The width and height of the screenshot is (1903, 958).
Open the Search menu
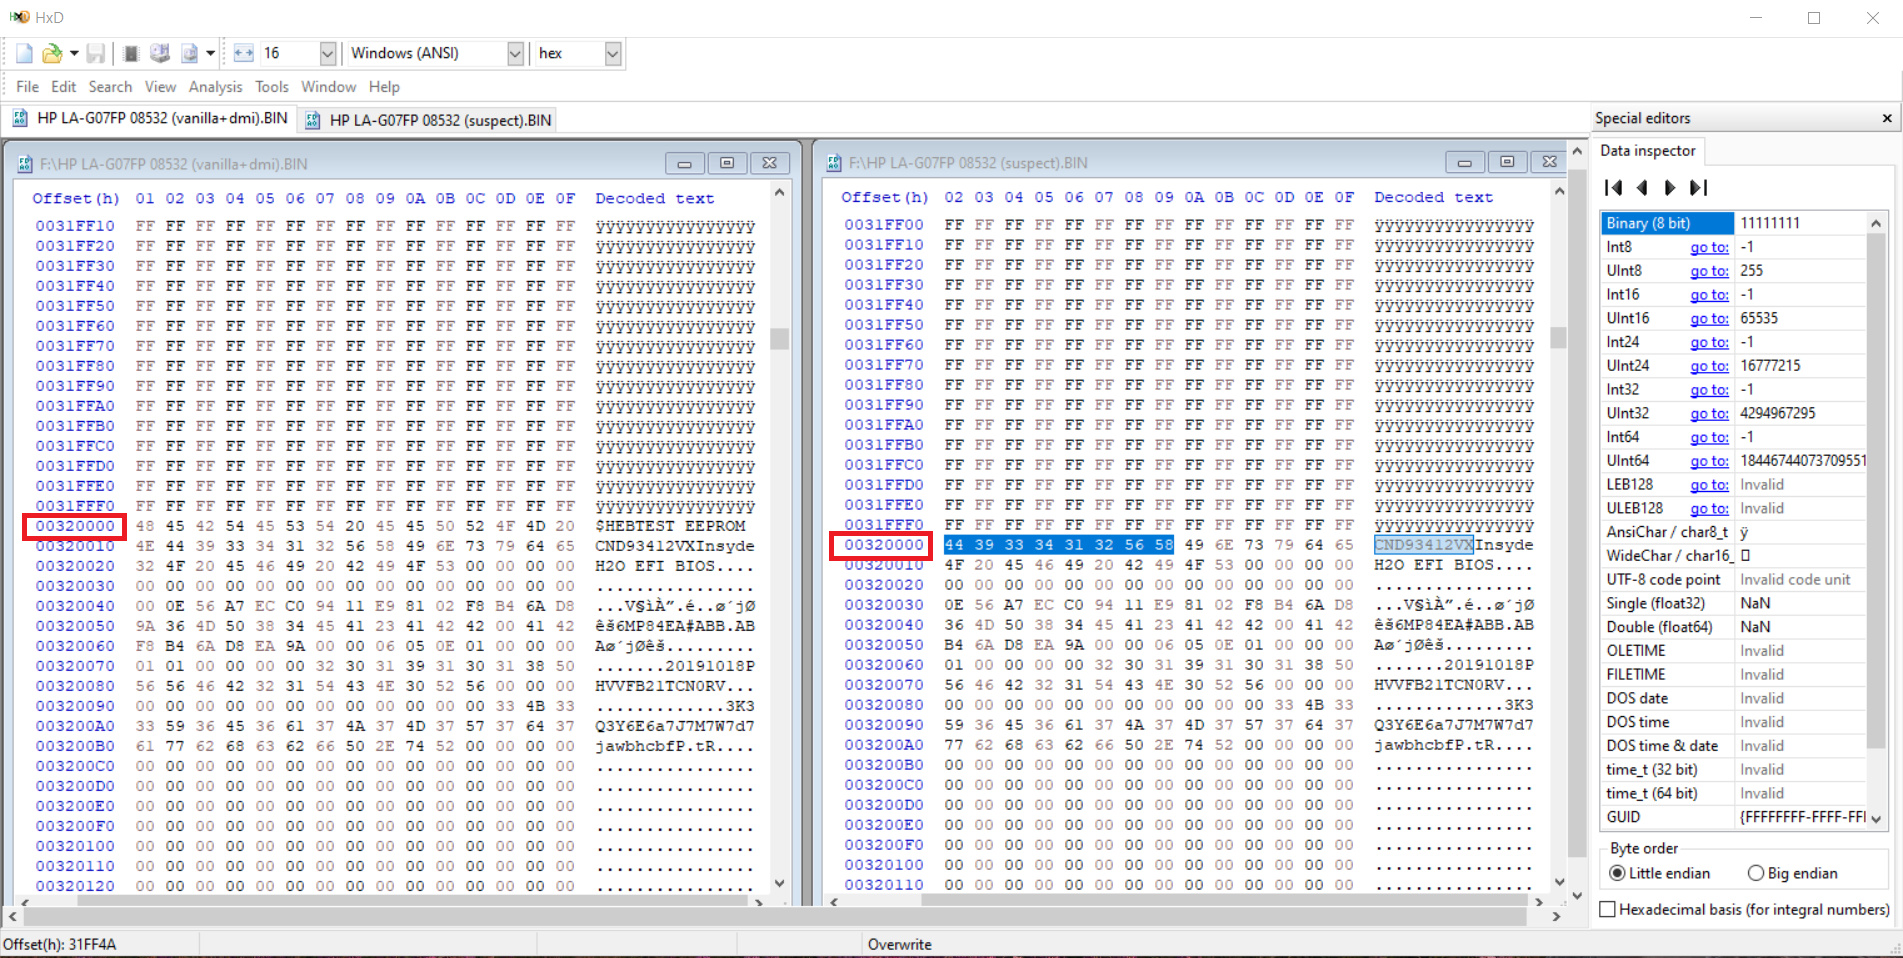[x=110, y=87]
